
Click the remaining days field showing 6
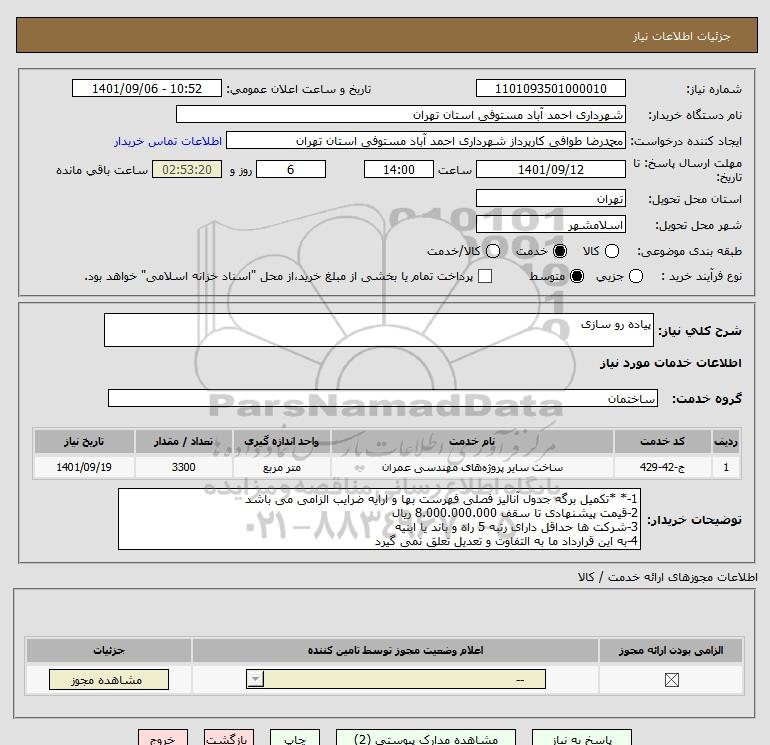pyautogui.click(x=291, y=169)
